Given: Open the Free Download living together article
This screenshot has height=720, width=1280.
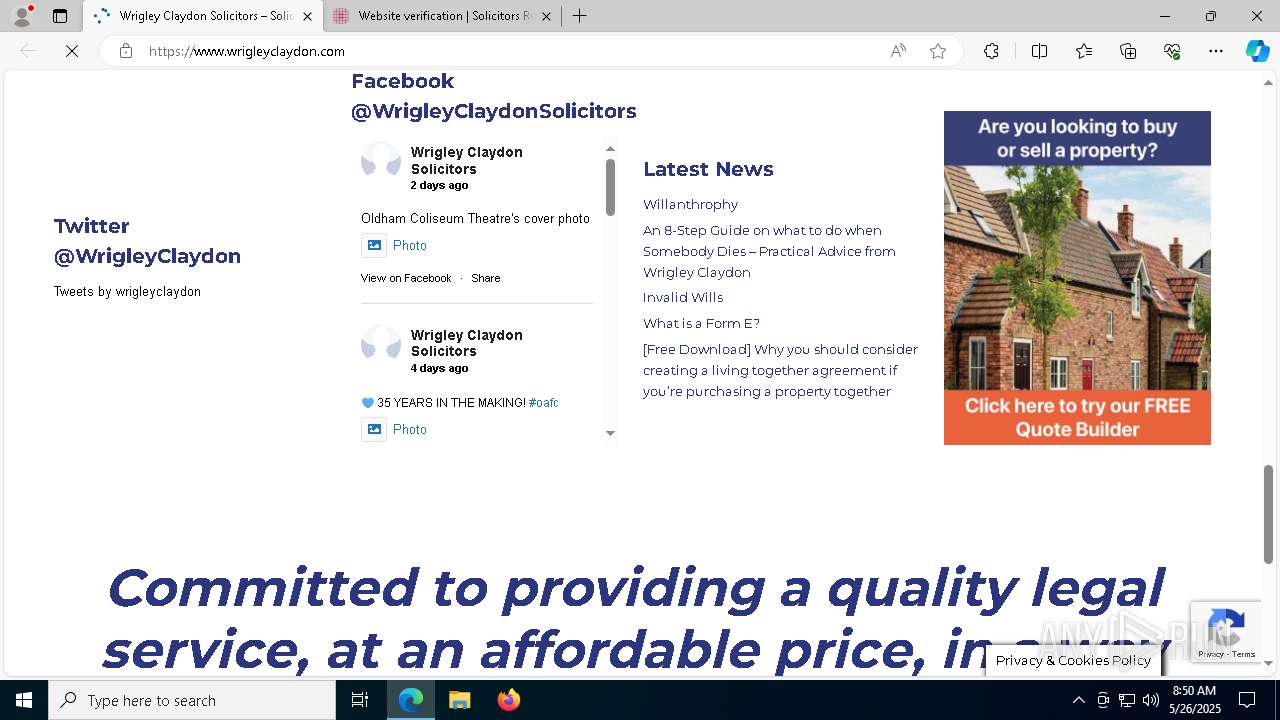Looking at the screenshot, I should [780, 370].
